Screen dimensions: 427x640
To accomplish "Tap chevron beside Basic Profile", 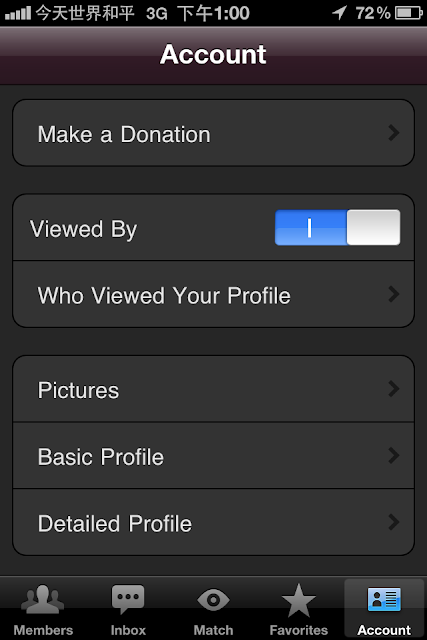I will (394, 456).
